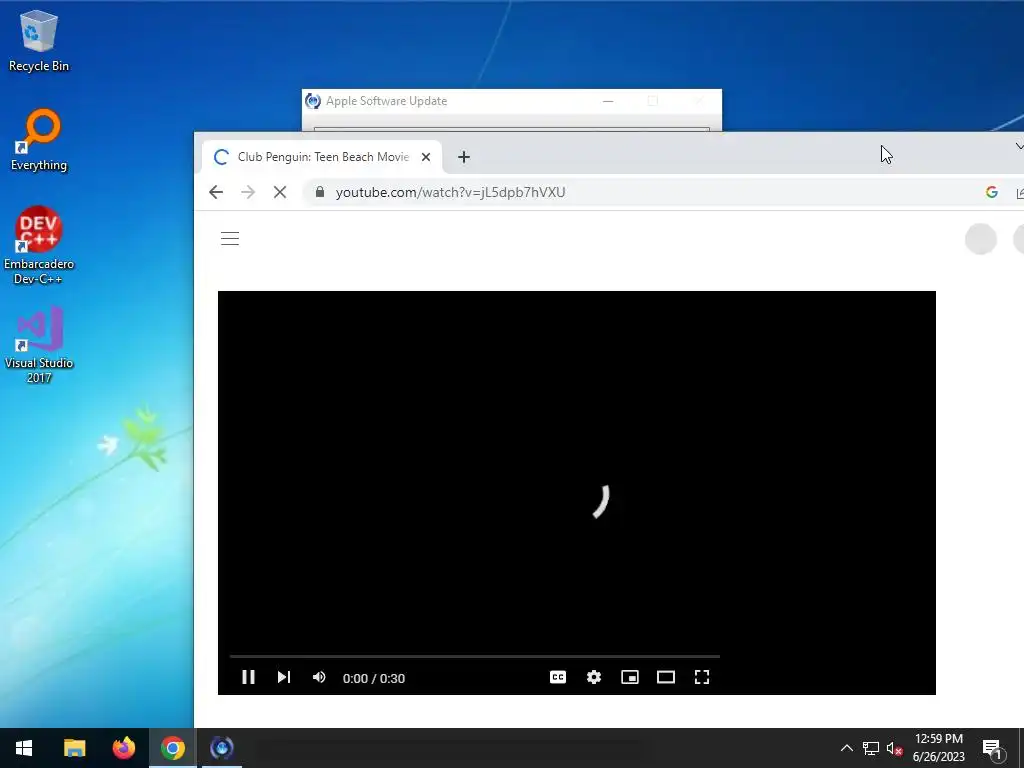Select the Club Penguin: Teen Beach Movie tab
Viewport: 1024px width, 768px height.
(x=321, y=157)
